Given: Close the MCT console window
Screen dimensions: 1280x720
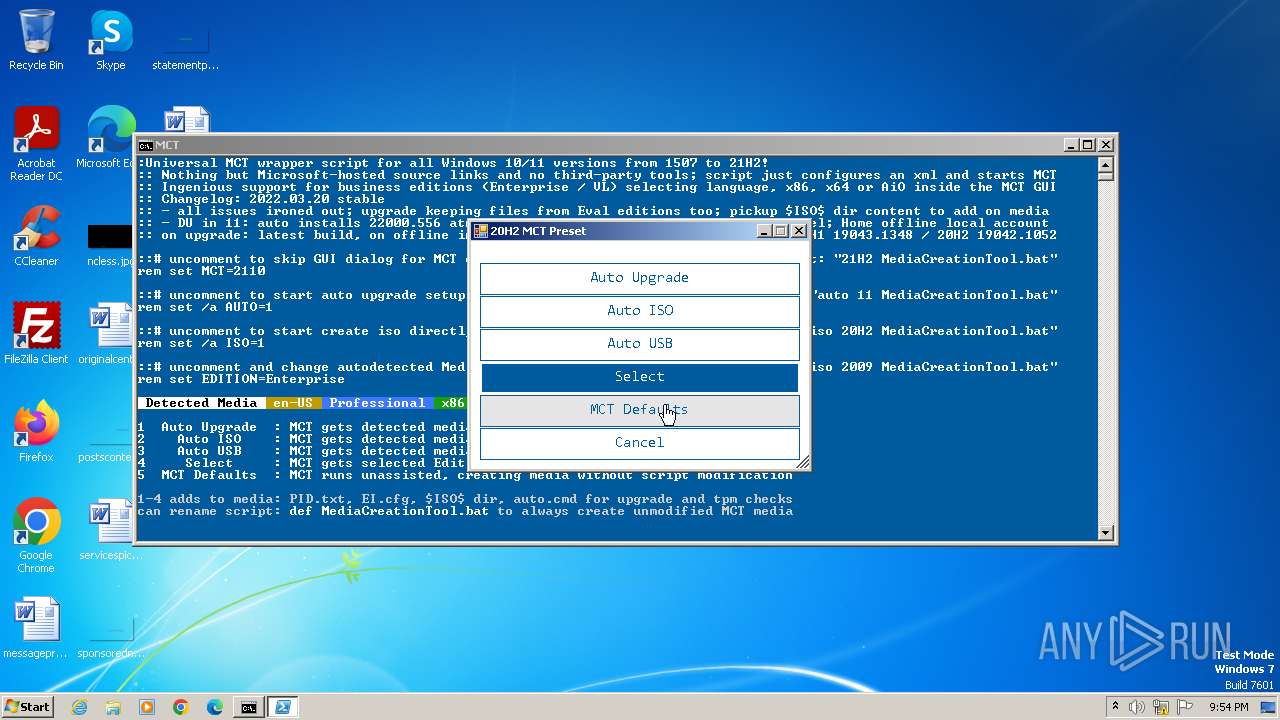Looking at the screenshot, I should pos(1105,145).
